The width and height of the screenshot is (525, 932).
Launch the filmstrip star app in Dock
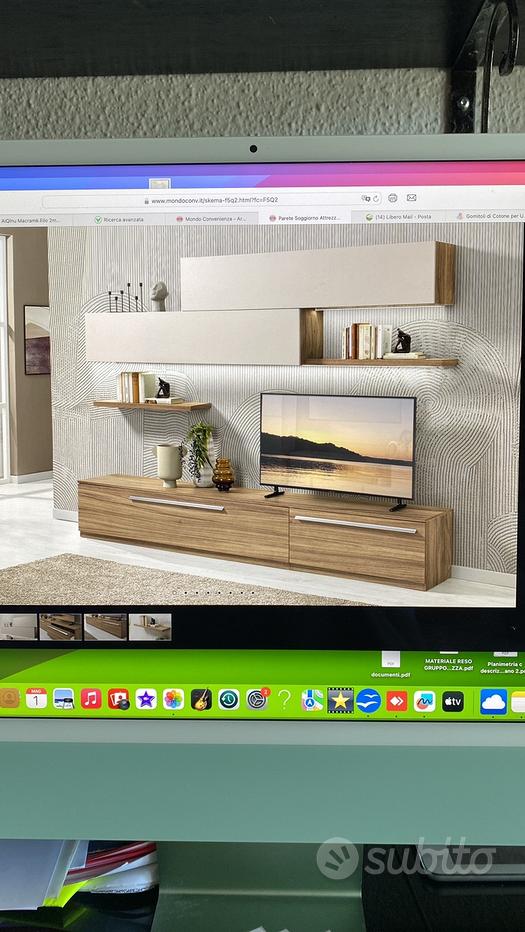click(340, 700)
